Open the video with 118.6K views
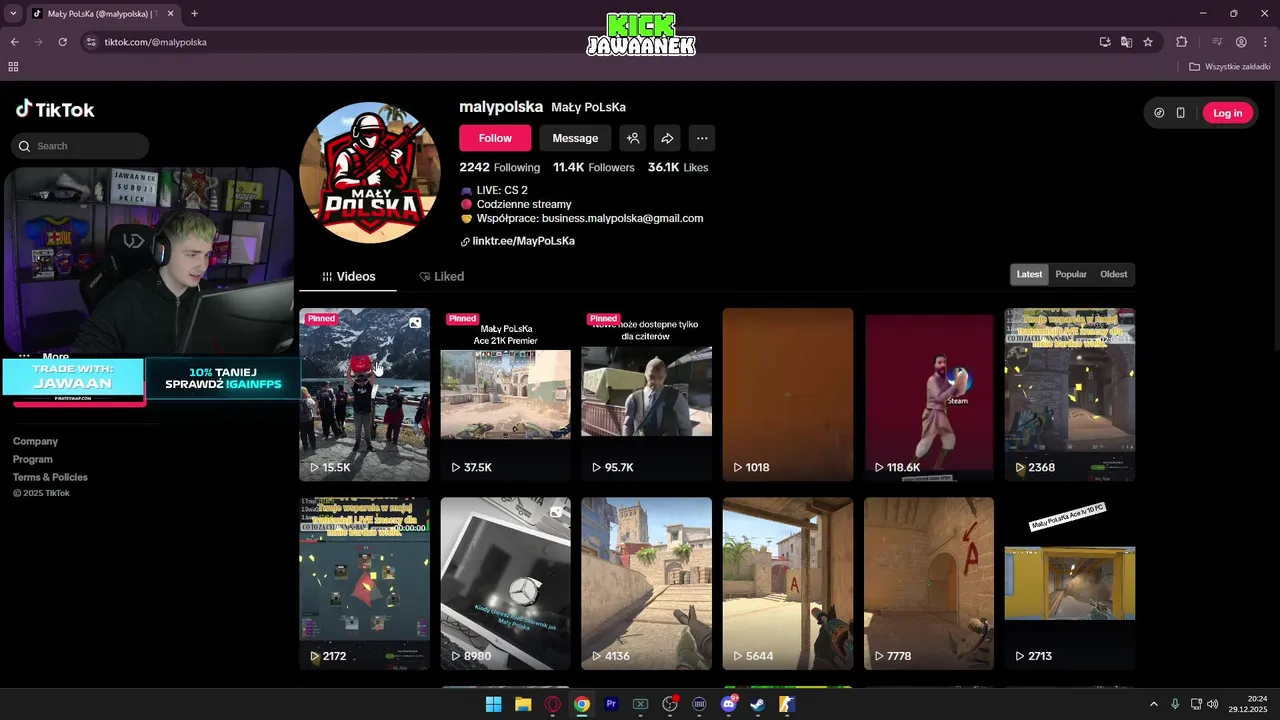Screen dimensions: 1280x720 [x=929, y=394]
